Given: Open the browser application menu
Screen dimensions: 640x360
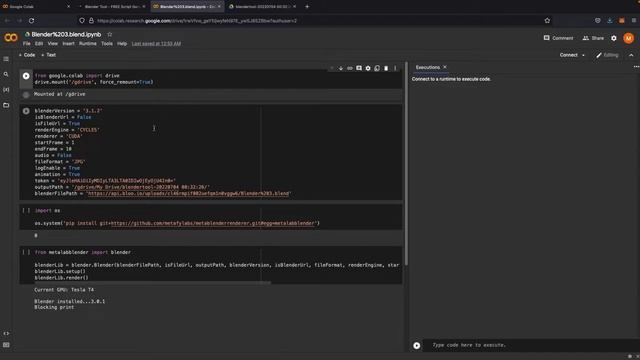Looking at the screenshot, I should 634,20.
